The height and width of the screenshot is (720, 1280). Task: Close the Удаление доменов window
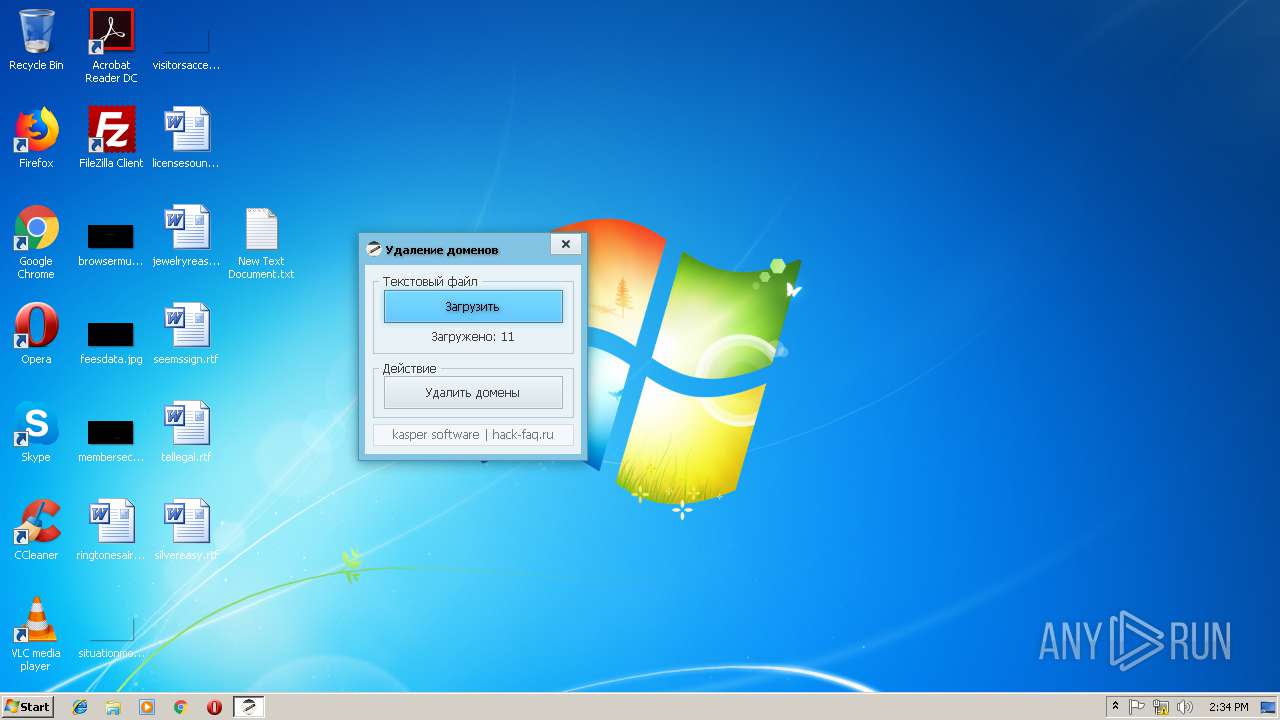click(565, 244)
